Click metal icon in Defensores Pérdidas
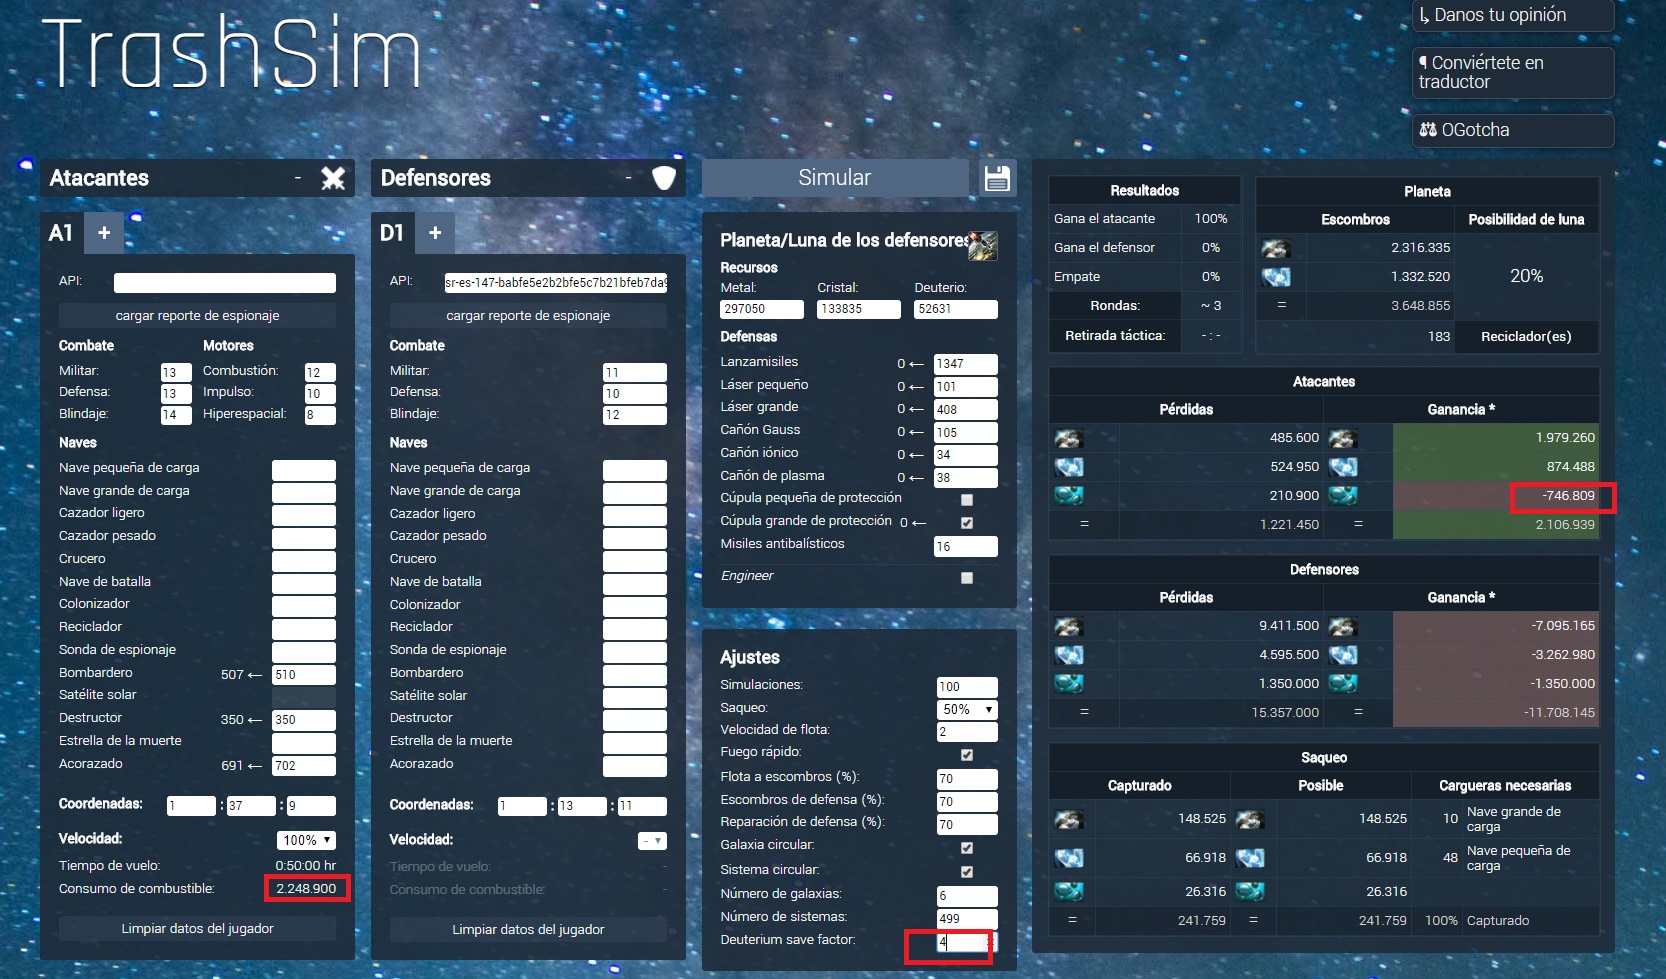 tap(1069, 626)
